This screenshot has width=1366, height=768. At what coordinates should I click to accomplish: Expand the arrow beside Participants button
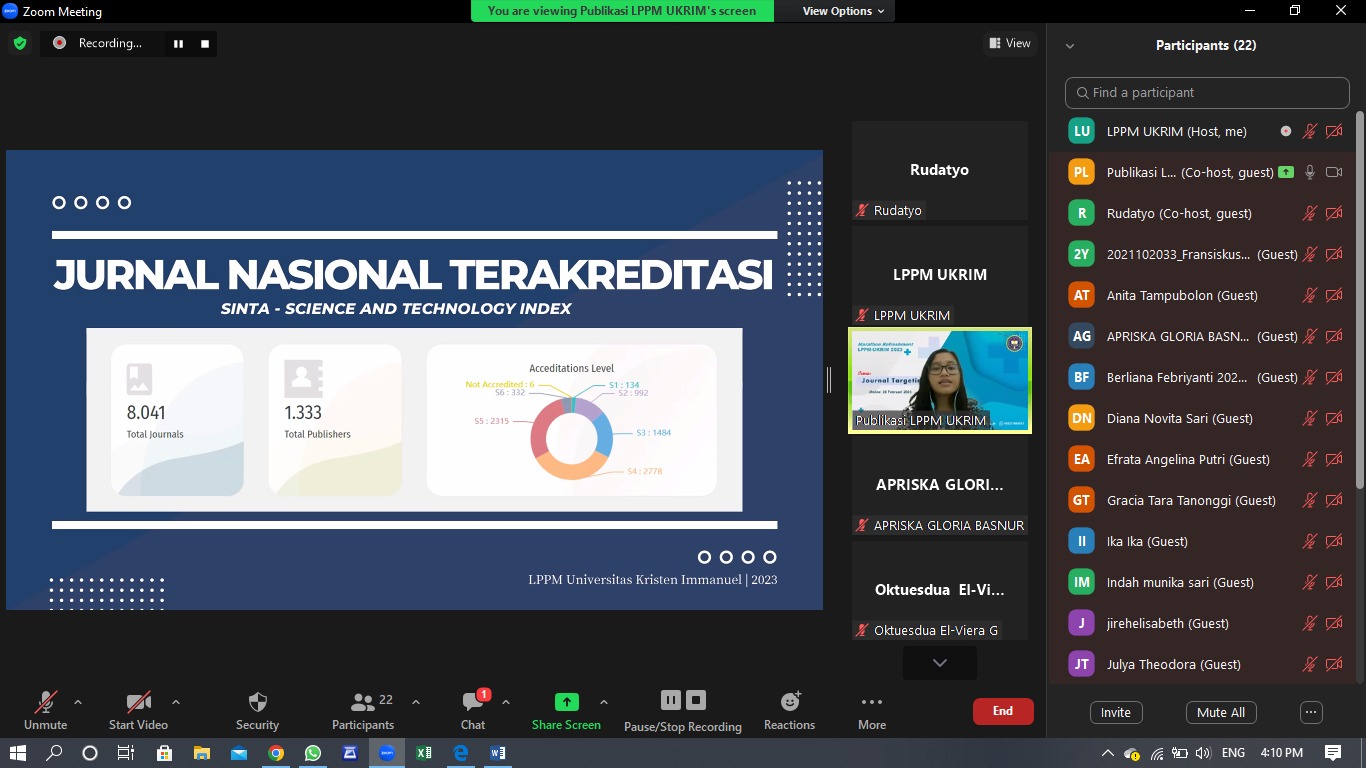[416, 702]
